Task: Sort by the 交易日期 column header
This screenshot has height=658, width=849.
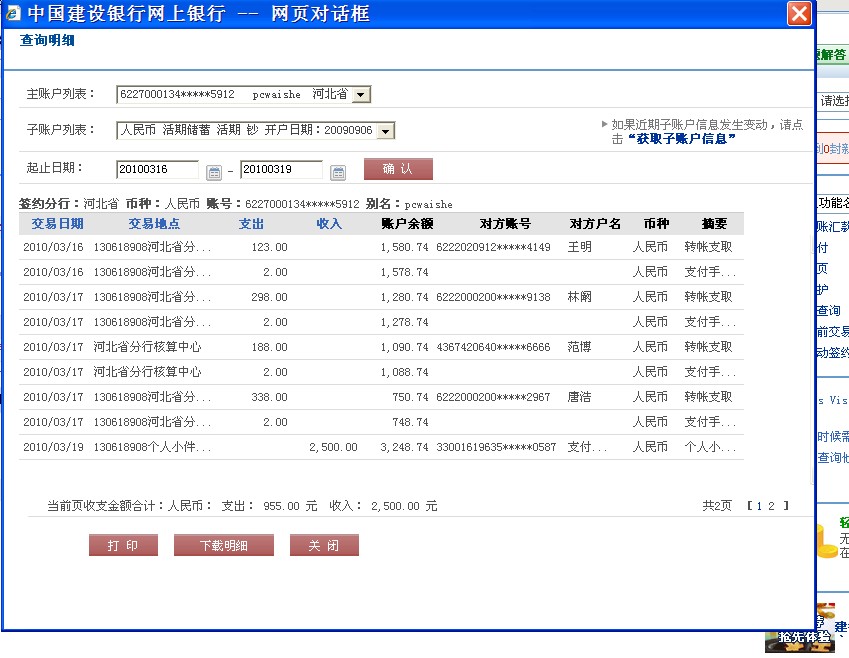Action: tap(57, 224)
